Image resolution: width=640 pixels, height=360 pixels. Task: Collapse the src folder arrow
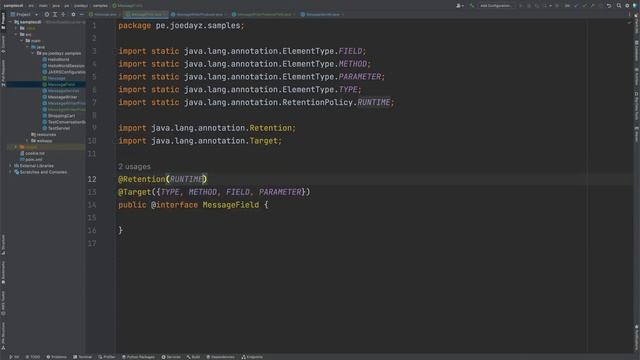[16, 35]
